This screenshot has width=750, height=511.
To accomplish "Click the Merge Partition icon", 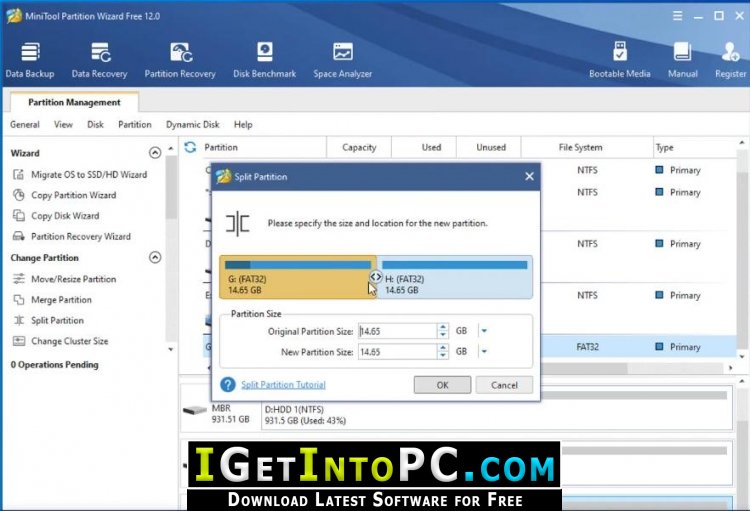I will tap(19, 300).
